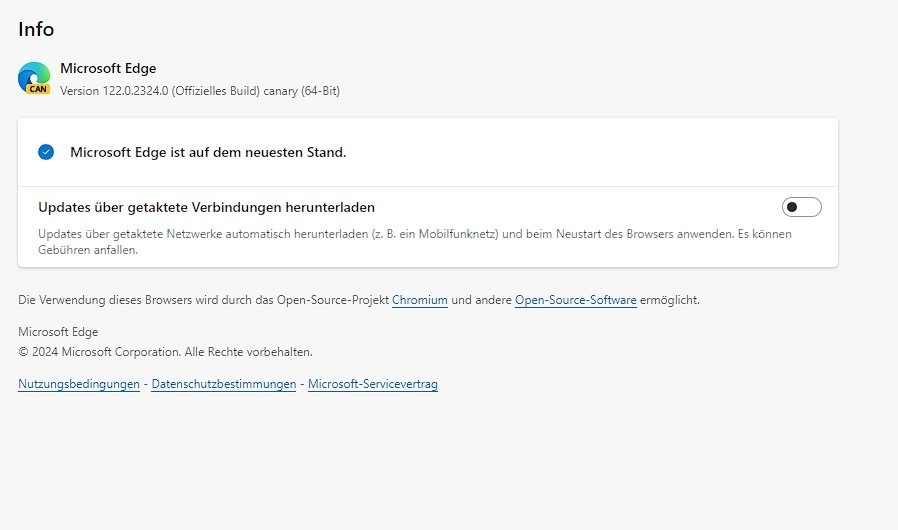Click the Microsoft Edge name beside the logo
The image size is (898, 530).
coord(108,69)
